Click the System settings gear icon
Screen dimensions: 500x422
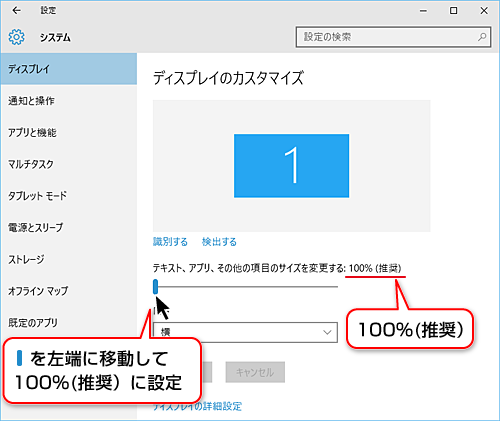16,37
